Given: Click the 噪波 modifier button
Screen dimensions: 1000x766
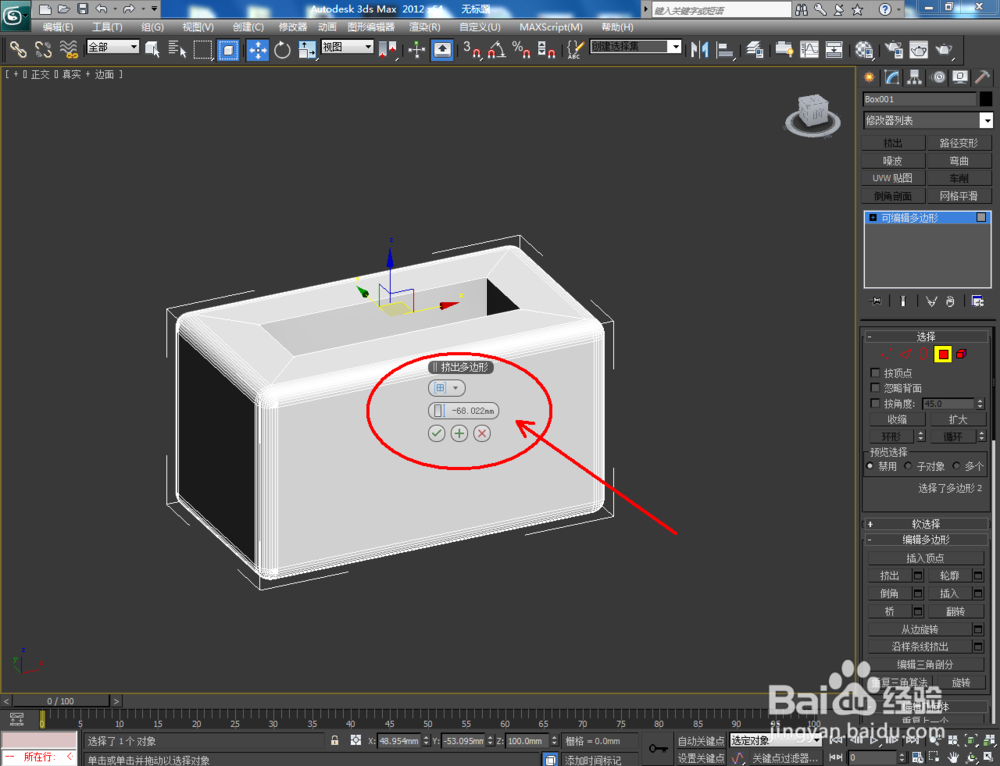Looking at the screenshot, I should click(893, 161).
